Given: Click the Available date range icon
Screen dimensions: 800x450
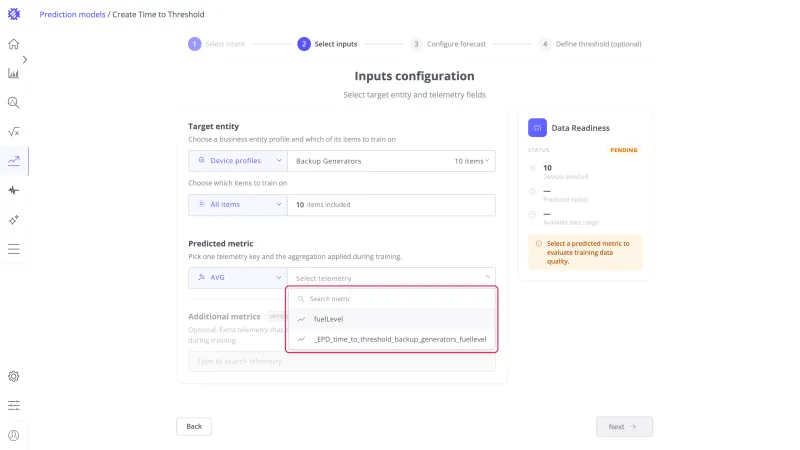Looking at the screenshot, I should coord(532,214).
